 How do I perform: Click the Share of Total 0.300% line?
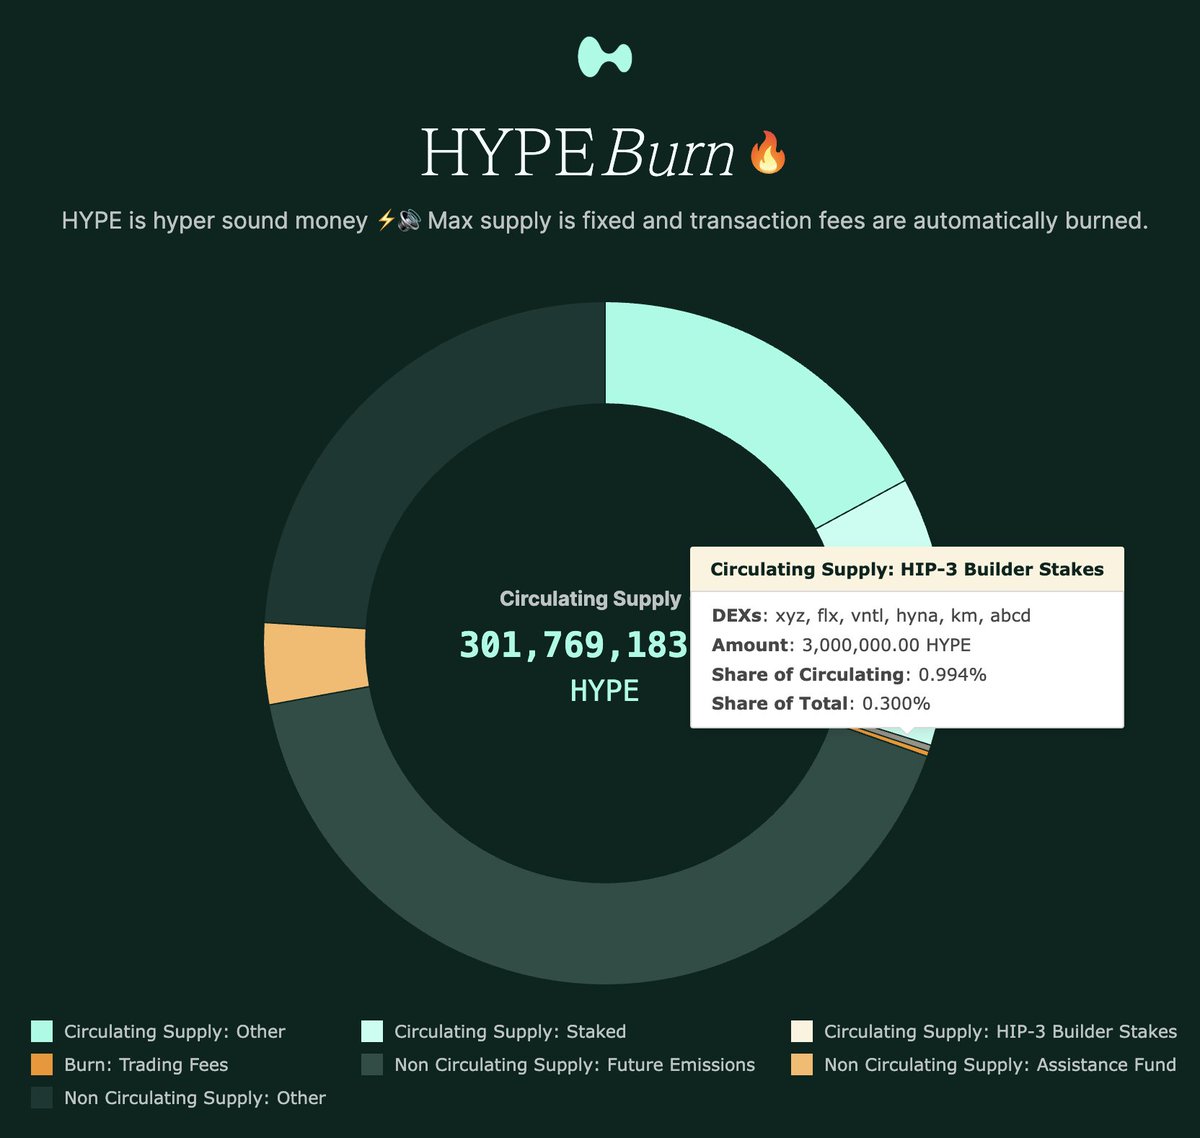(x=821, y=703)
